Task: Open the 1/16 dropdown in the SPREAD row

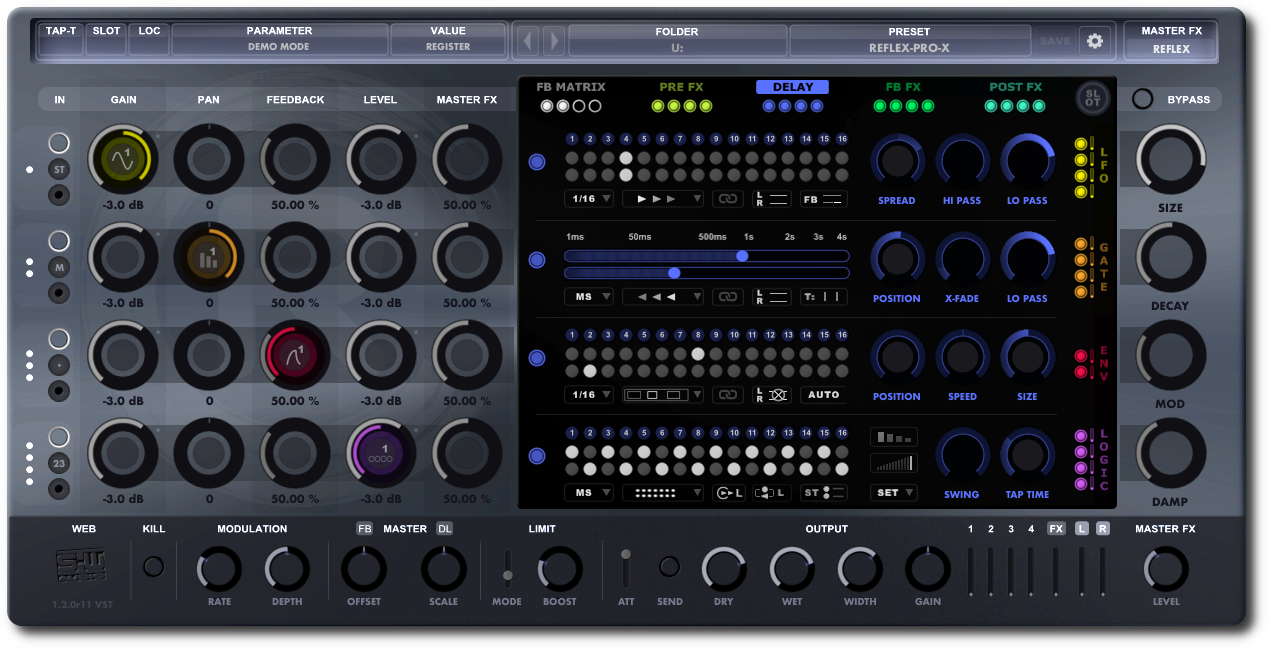Action: coord(589,199)
